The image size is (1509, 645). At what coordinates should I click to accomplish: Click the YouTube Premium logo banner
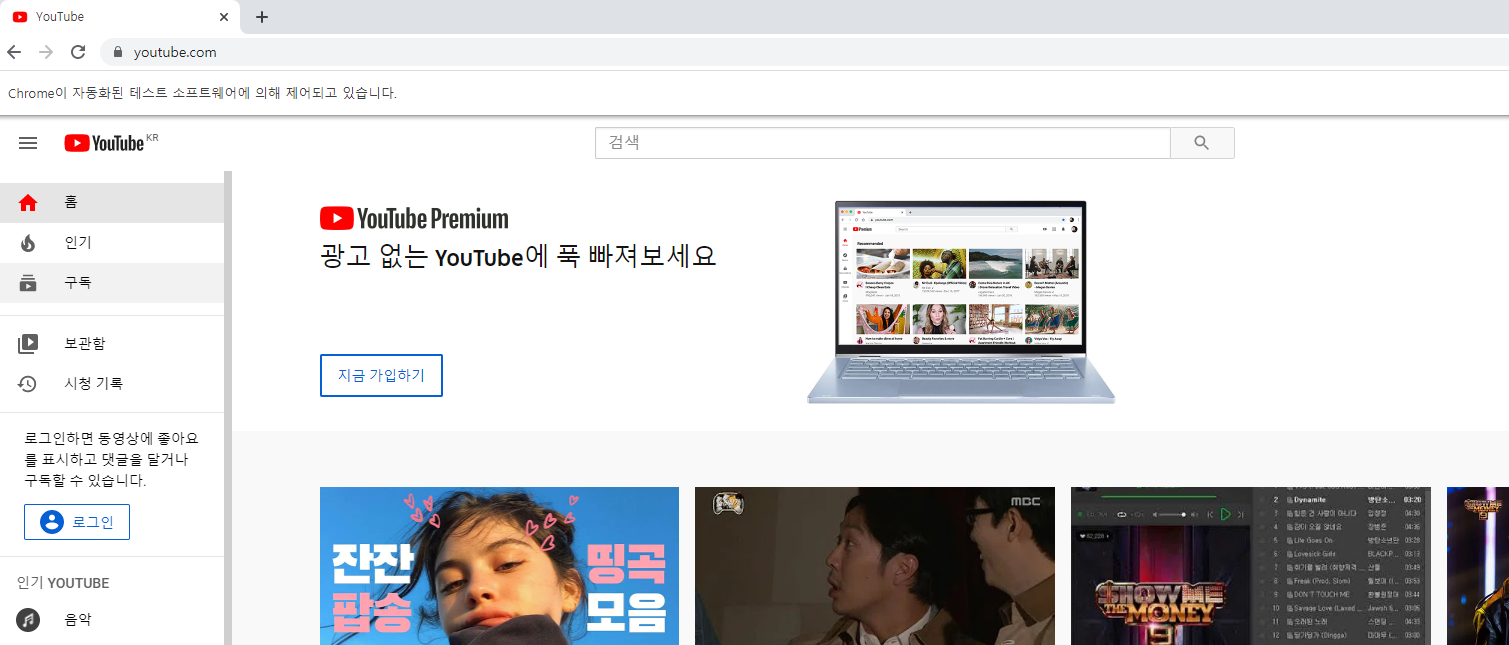click(x=414, y=218)
